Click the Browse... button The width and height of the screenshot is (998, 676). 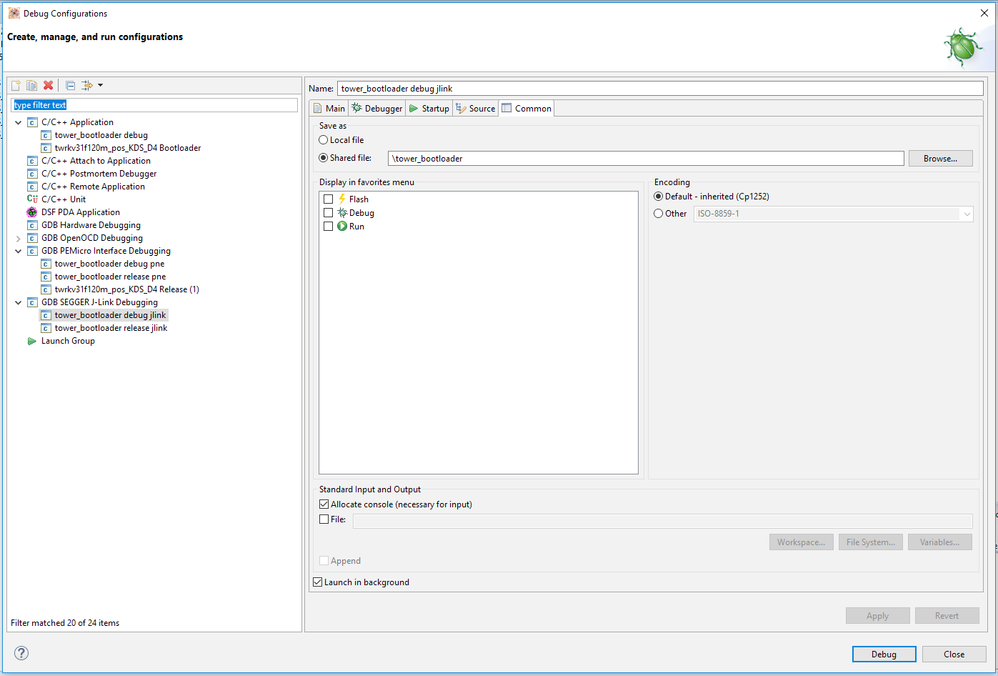[x=940, y=158]
